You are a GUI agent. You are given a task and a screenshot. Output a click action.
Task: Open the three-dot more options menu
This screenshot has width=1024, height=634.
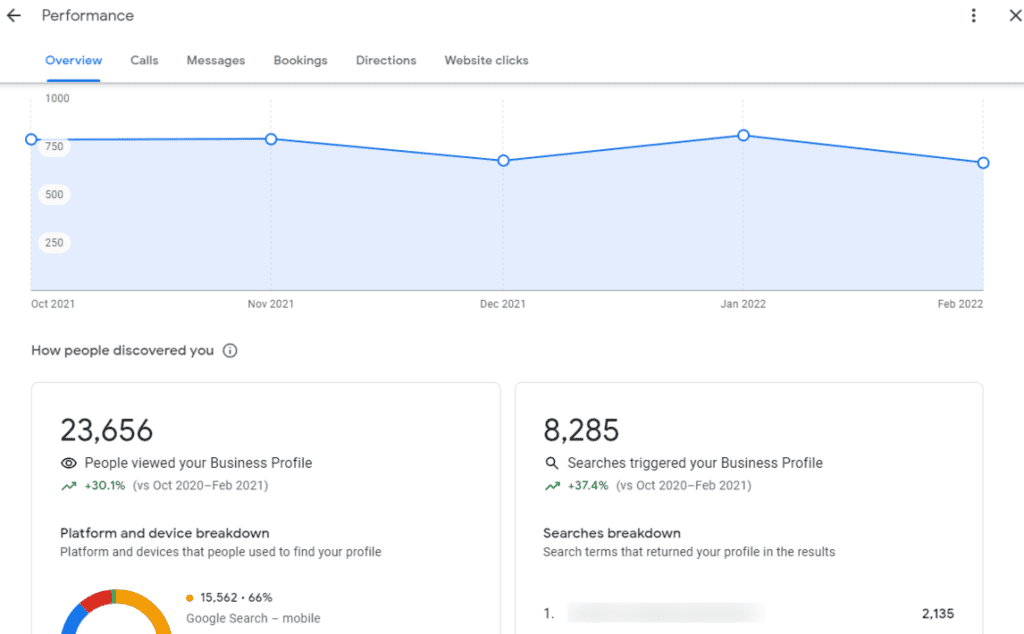pyautogui.click(x=973, y=16)
